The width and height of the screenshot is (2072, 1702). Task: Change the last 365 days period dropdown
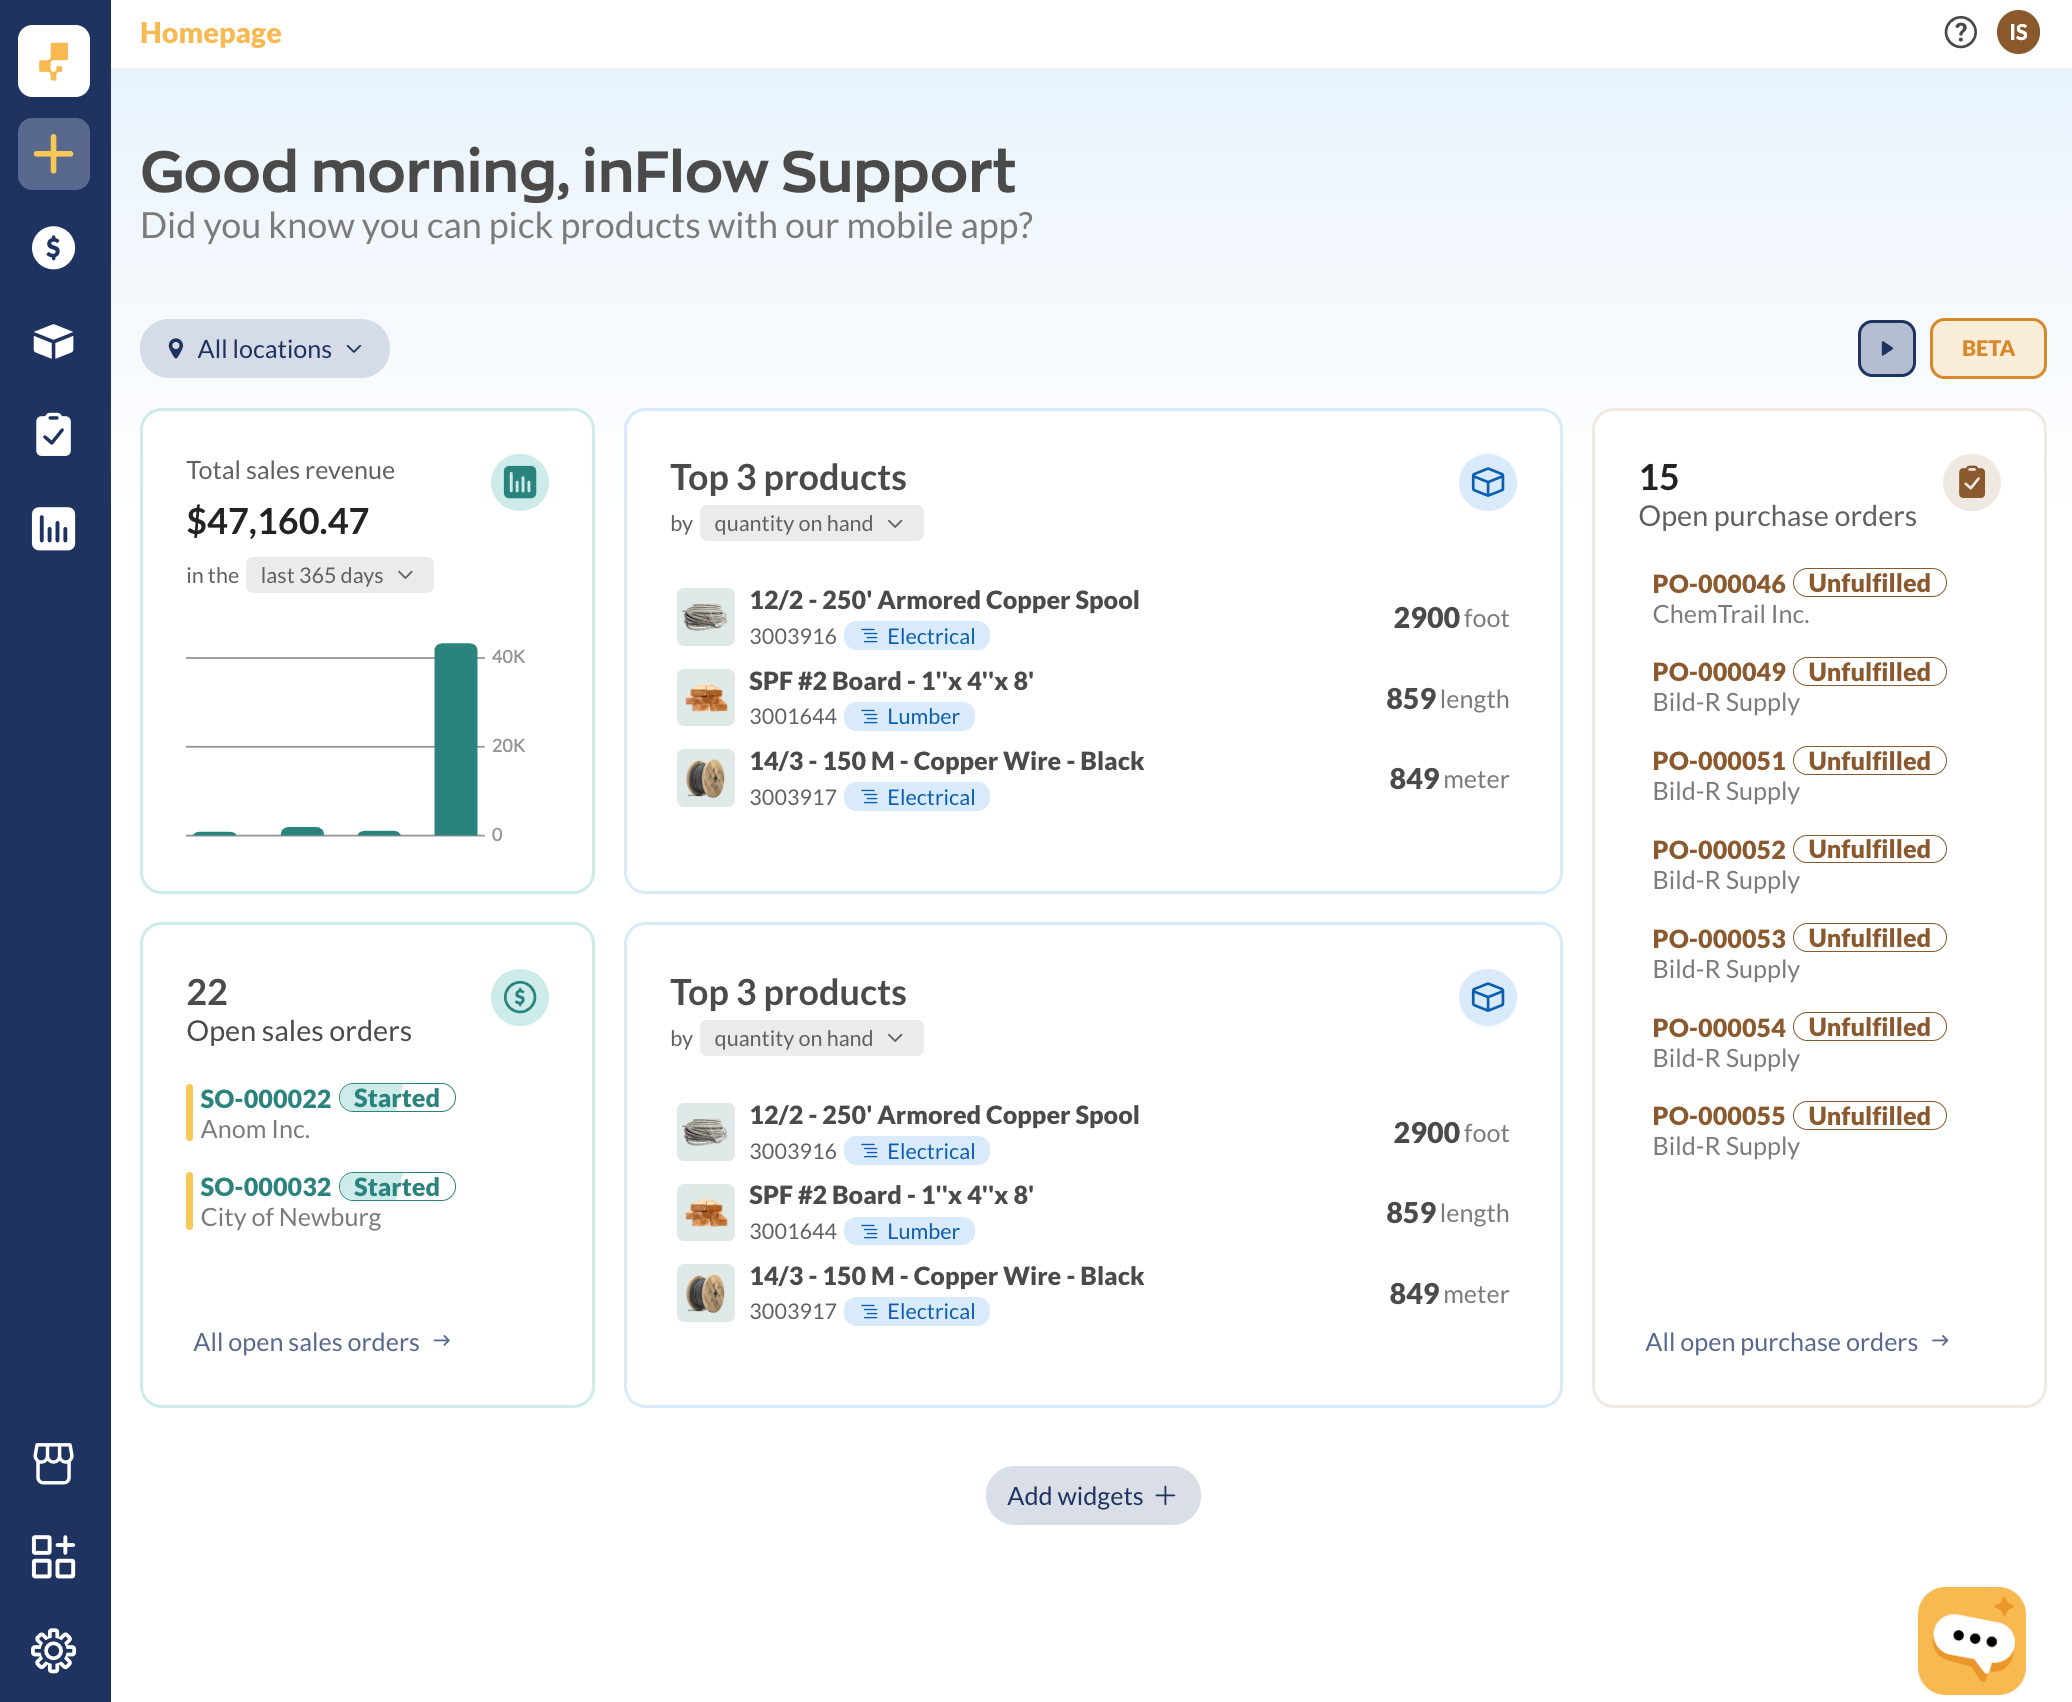[x=339, y=575]
